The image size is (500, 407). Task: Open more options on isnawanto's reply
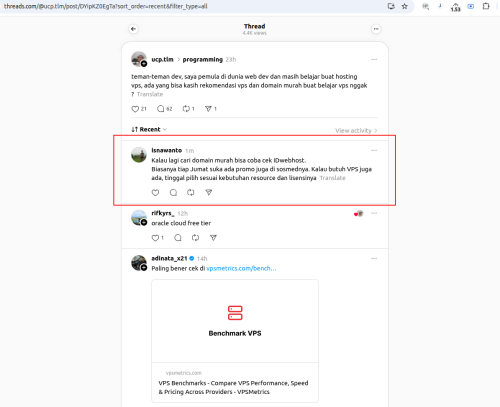tap(374, 150)
